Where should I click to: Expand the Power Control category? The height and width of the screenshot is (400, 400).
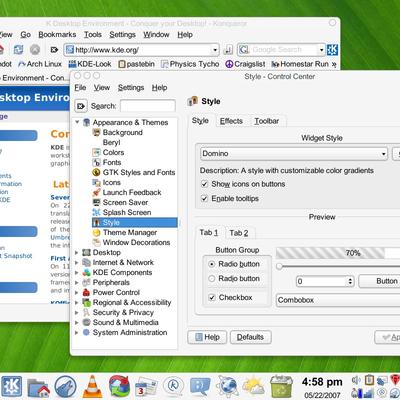77,293
